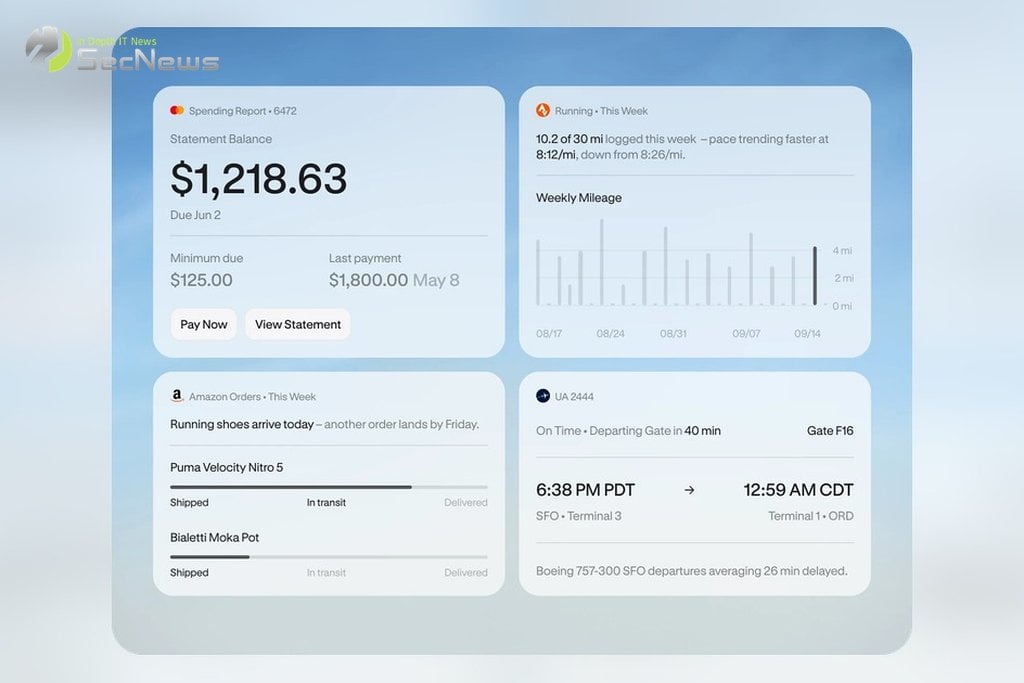Click 'Running • This Week' header

[x=601, y=111]
